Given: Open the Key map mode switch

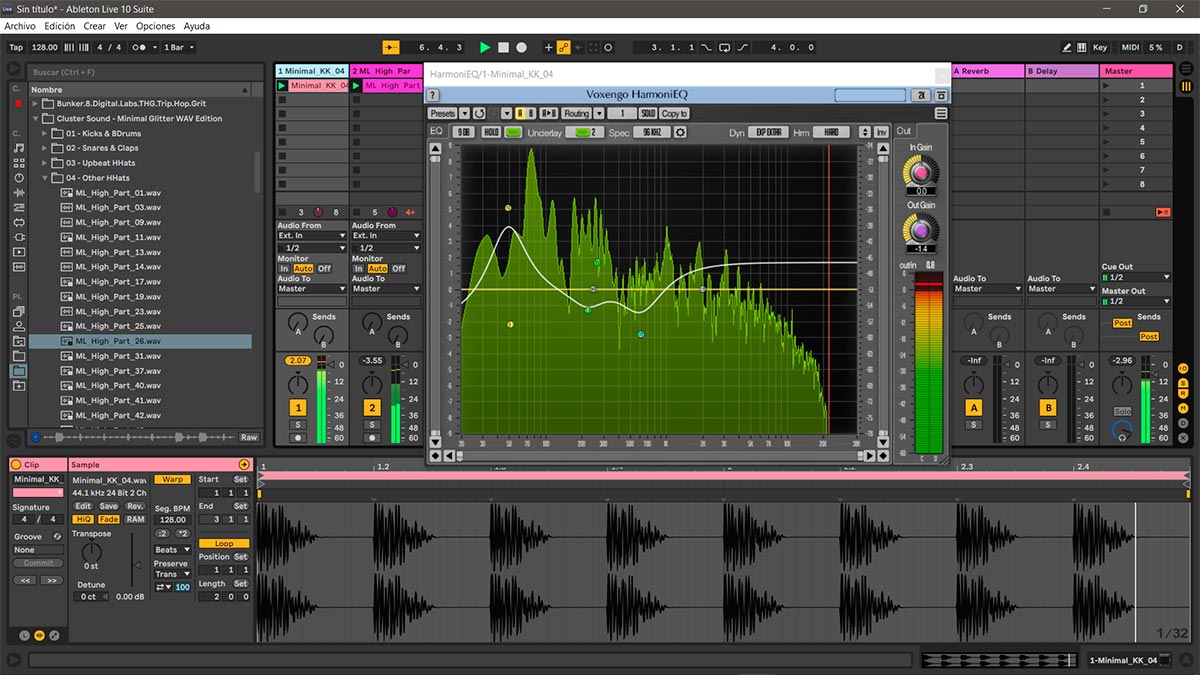Looking at the screenshot, I should [x=1100, y=47].
